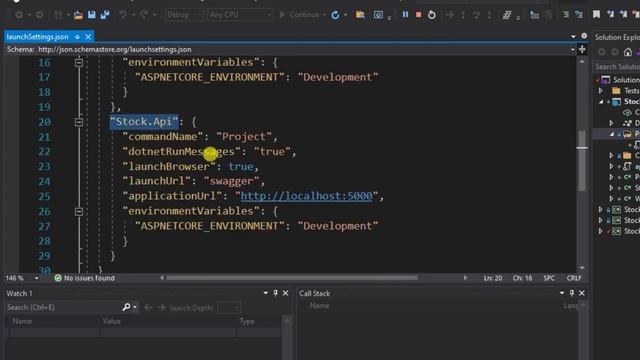640x360 pixels.
Task: Click the "launchBrowser" key on line 23
Action: click(169, 166)
